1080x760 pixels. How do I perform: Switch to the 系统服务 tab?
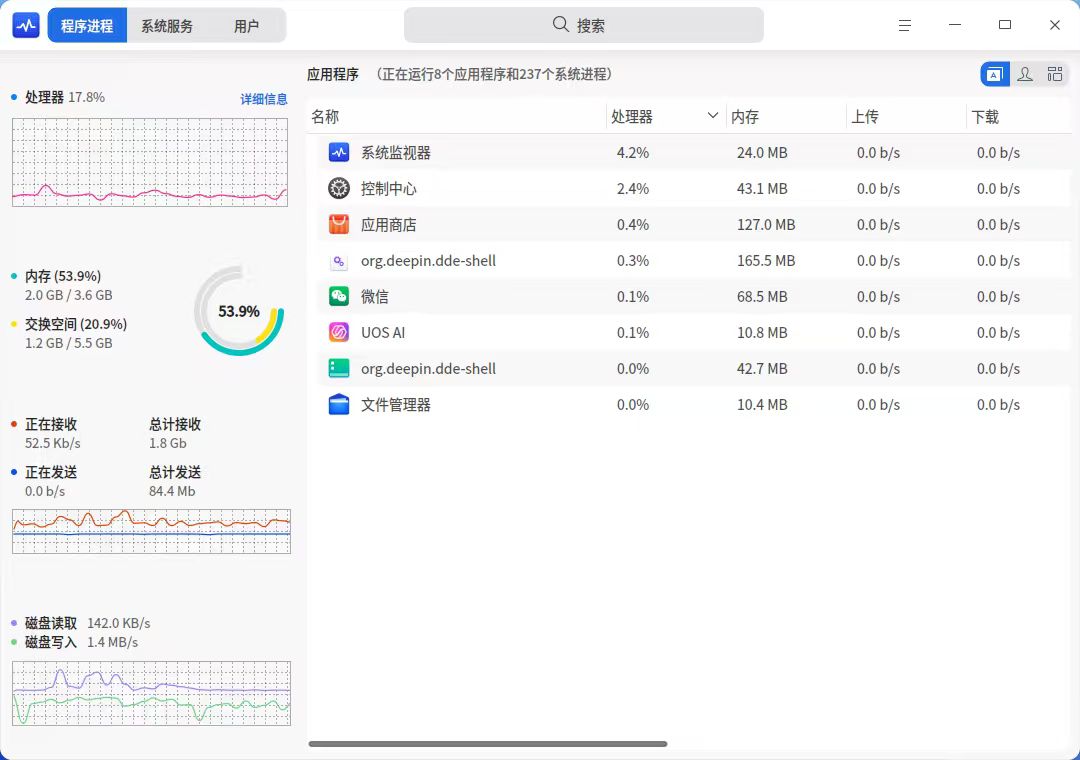coord(167,25)
